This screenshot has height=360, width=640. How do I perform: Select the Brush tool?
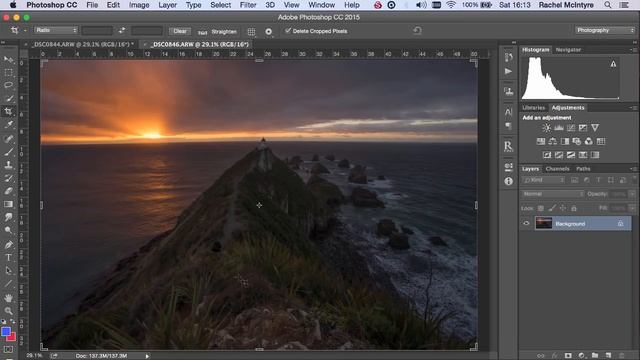click(8, 152)
